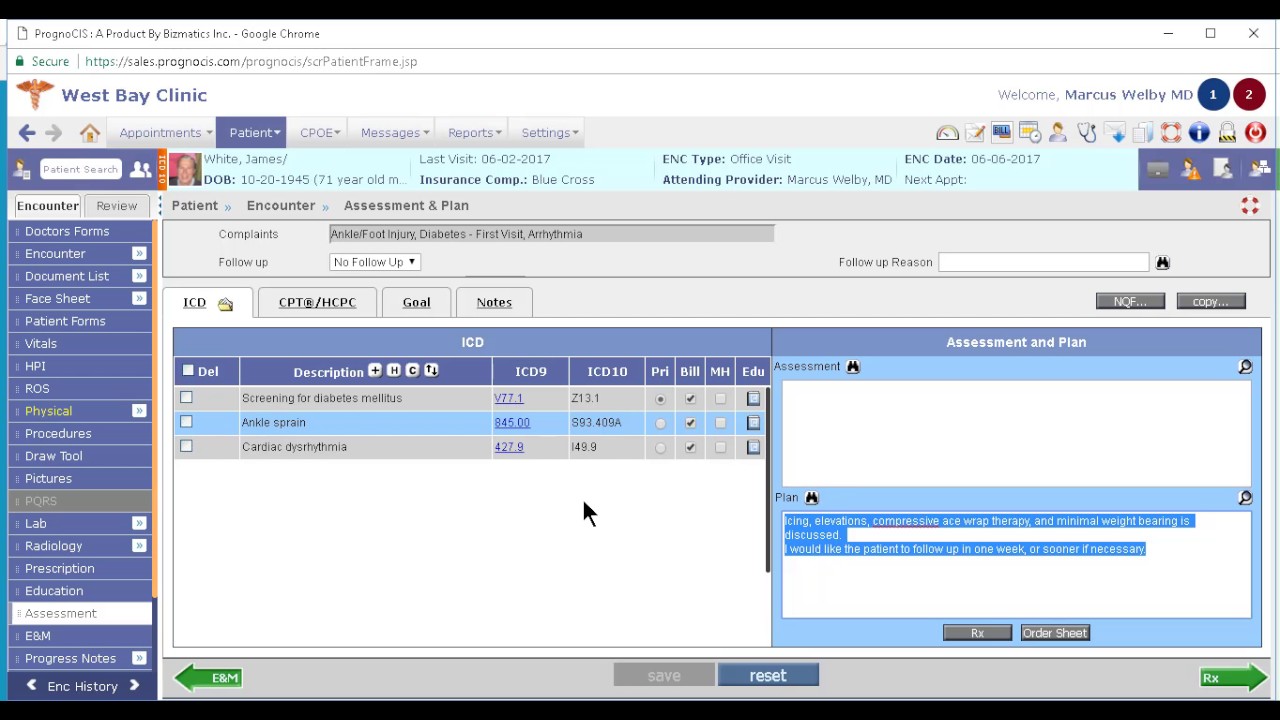Click inside the Assessment text area
1280x720 pixels.
pos(1016,432)
